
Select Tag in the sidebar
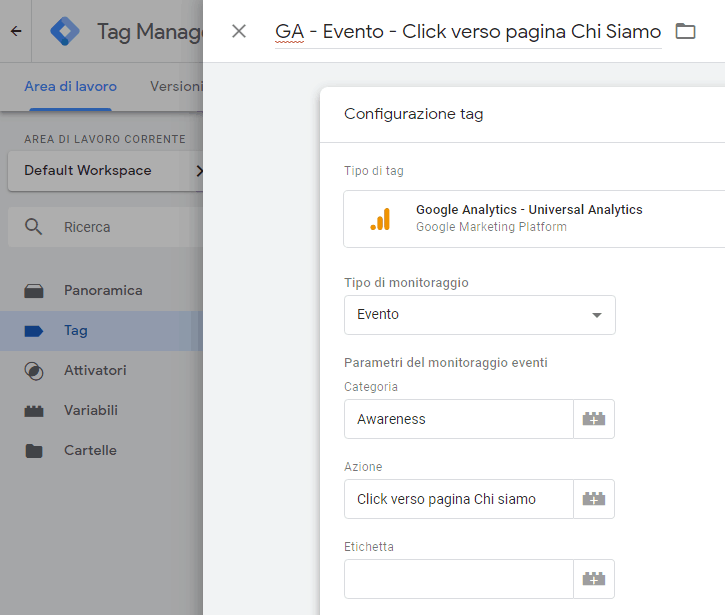101,331
